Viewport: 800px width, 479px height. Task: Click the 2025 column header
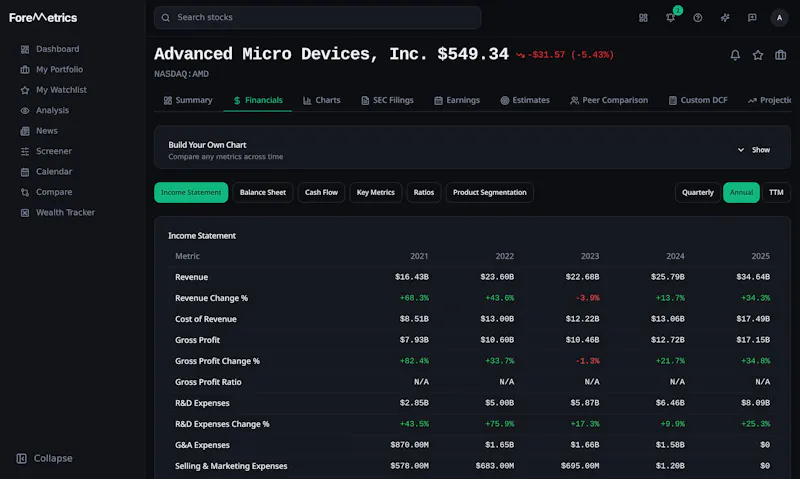760,256
